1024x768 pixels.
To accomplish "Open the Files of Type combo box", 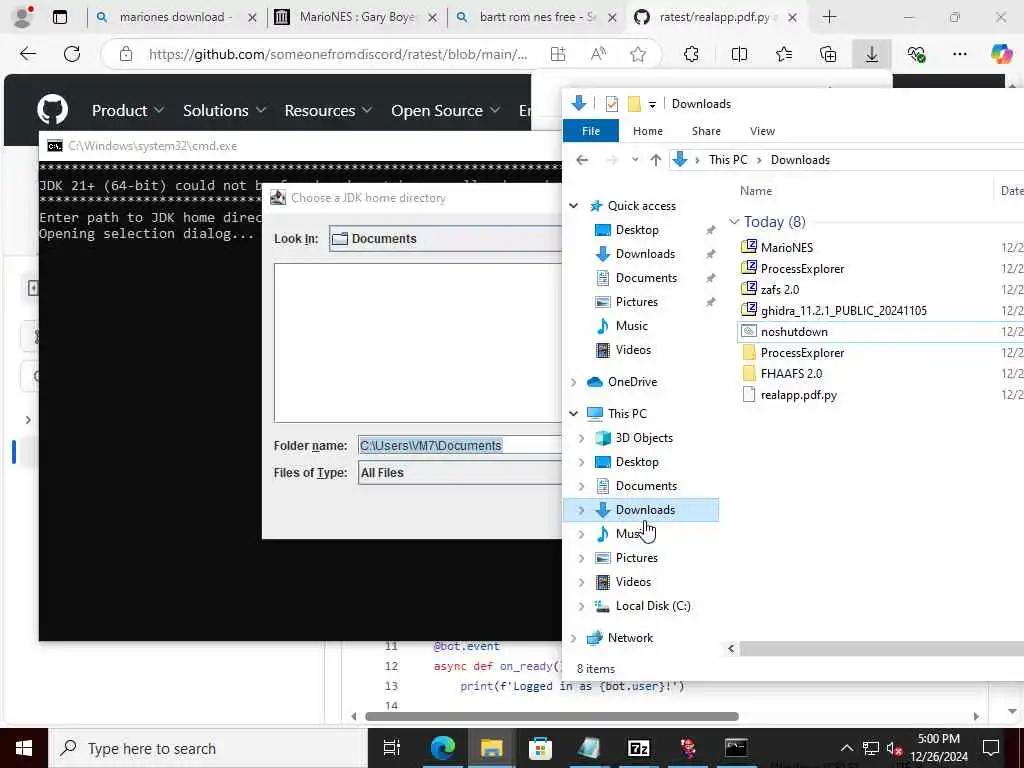I will 460,473.
